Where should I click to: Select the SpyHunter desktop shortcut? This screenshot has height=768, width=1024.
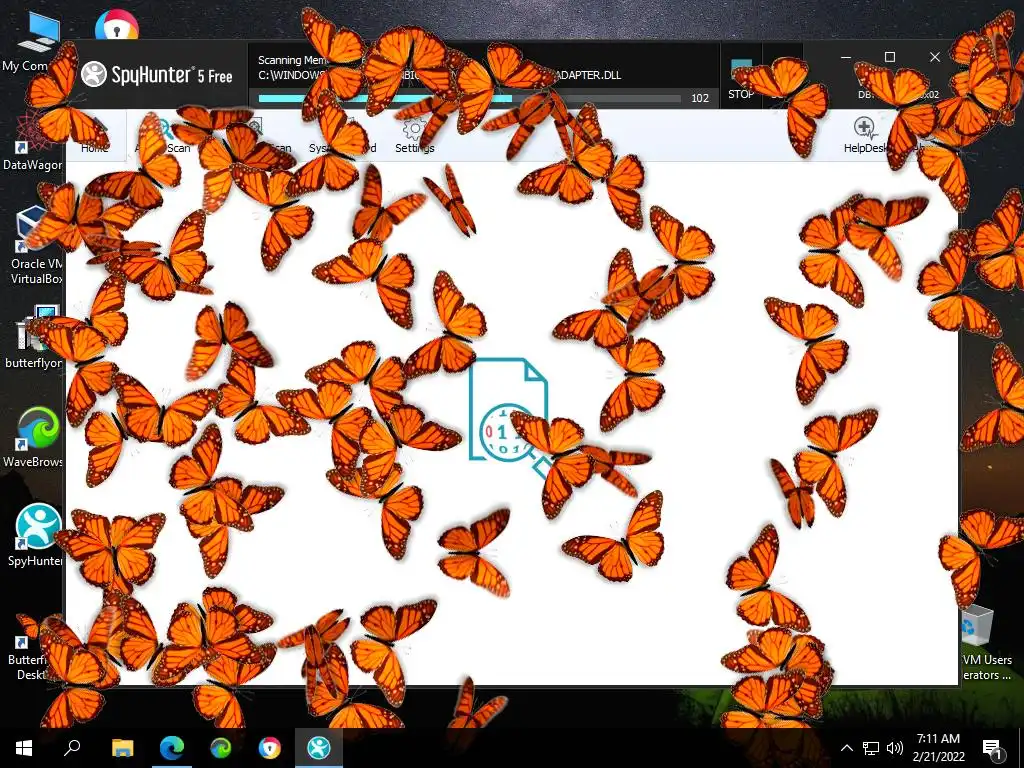point(35,536)
